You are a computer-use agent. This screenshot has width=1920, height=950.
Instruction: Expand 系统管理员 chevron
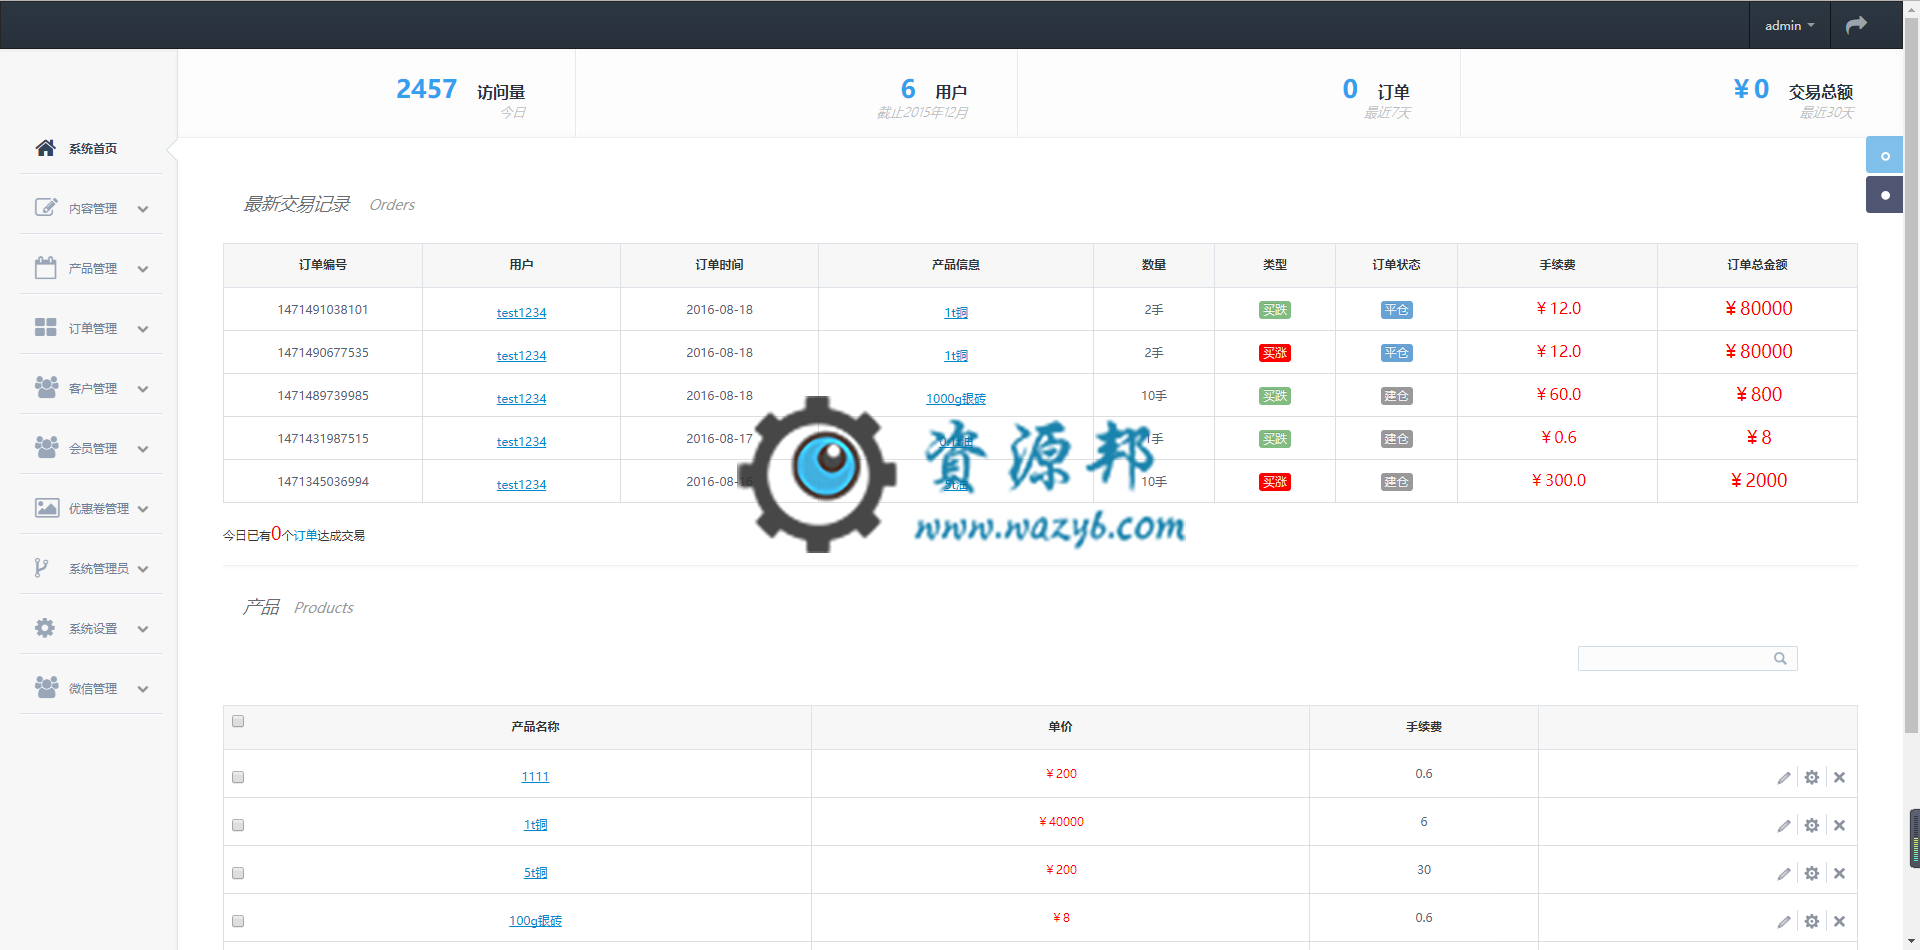pyautogui.click(x=143, y=569)
